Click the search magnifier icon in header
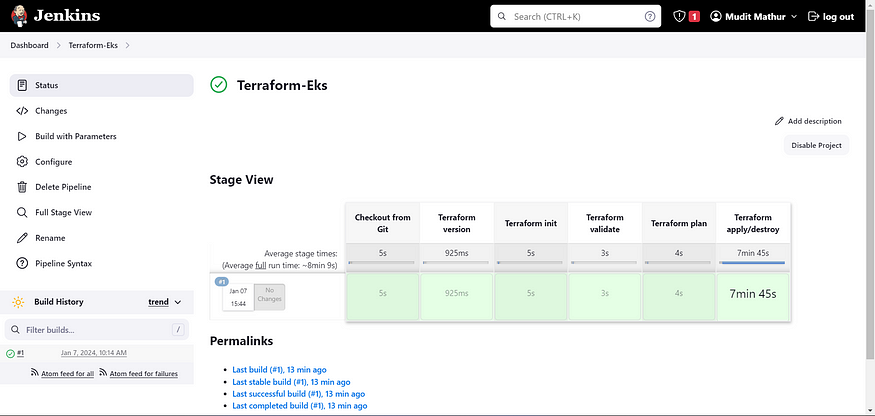875x416 pixels. point(502,17)
